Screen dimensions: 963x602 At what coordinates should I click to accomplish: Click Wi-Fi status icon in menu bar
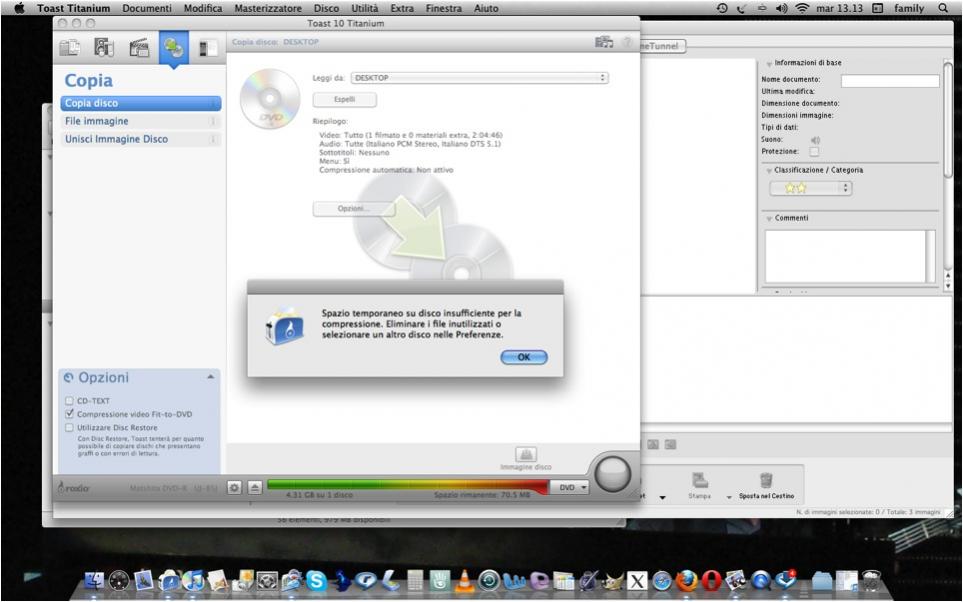[801, 8]
